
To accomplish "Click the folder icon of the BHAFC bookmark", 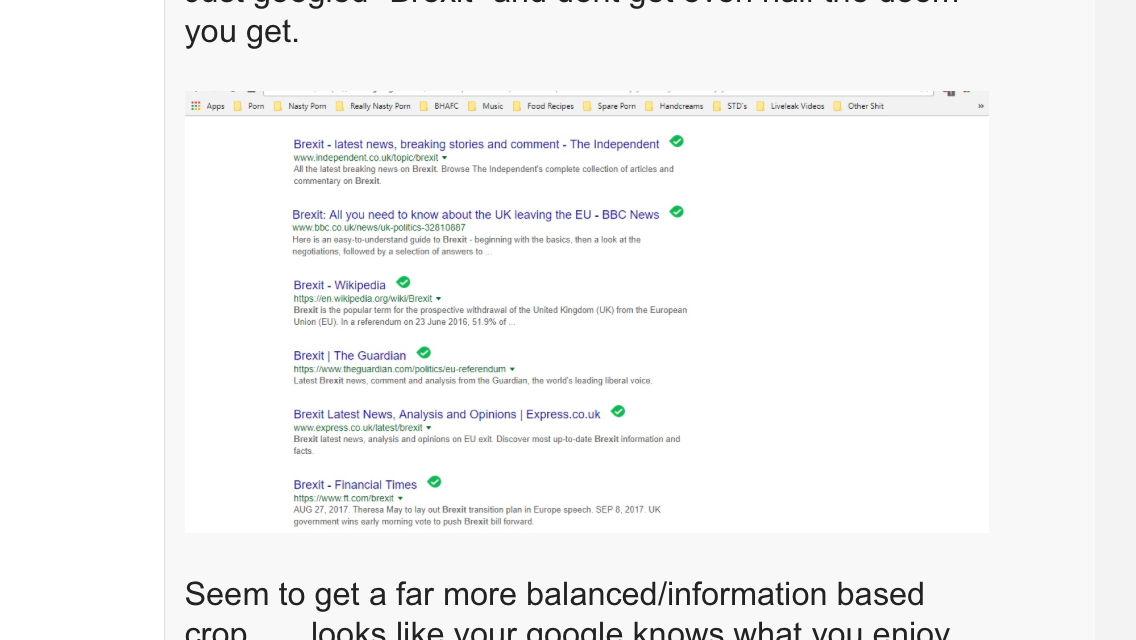I will [x=424, y=107].
